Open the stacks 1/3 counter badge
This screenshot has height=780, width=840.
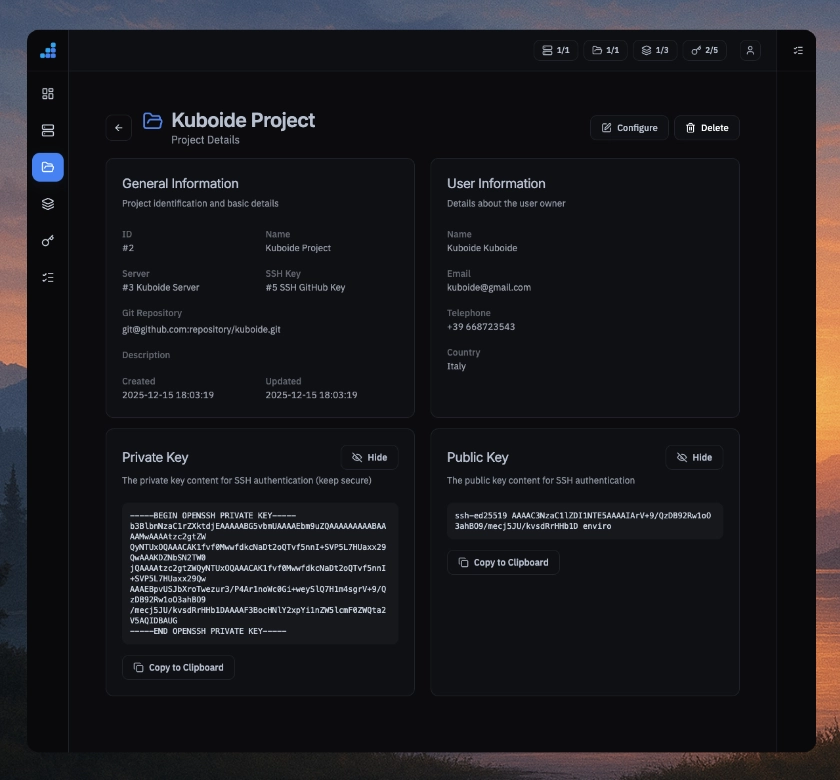point(655,50)
